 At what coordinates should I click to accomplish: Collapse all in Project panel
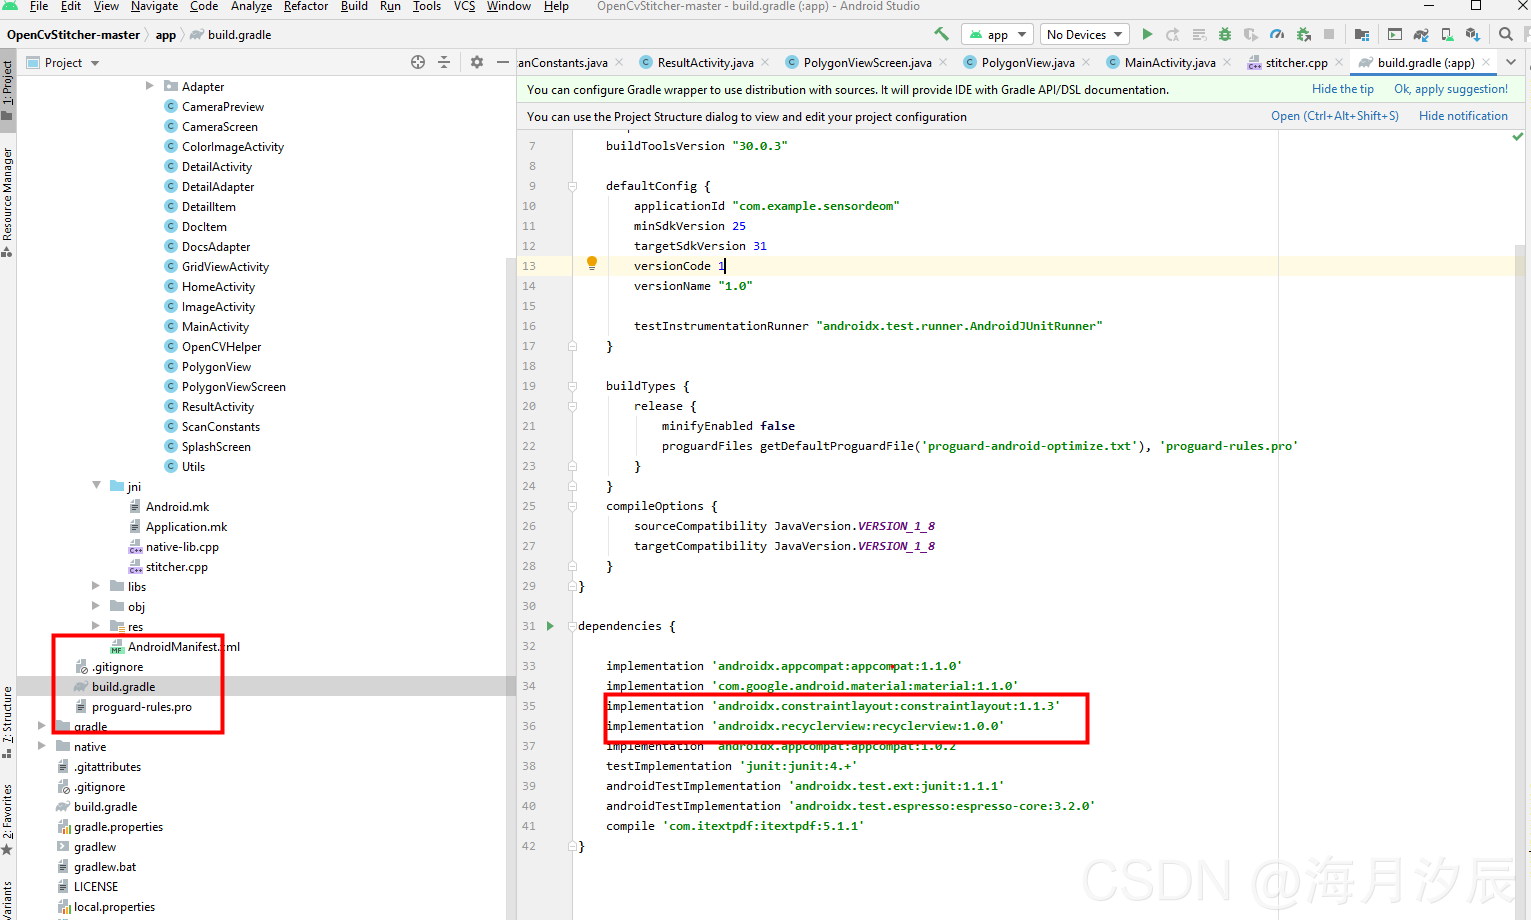click(x=444, y=62)
